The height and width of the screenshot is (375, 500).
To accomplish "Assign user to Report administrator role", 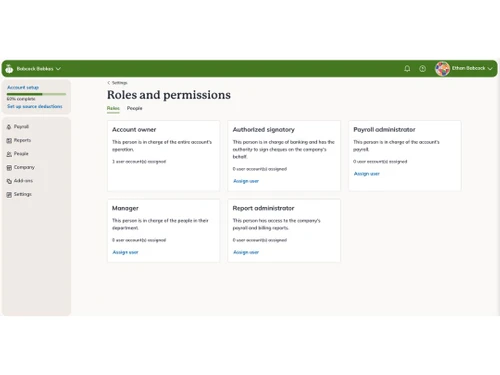I will tap(246, 252).
